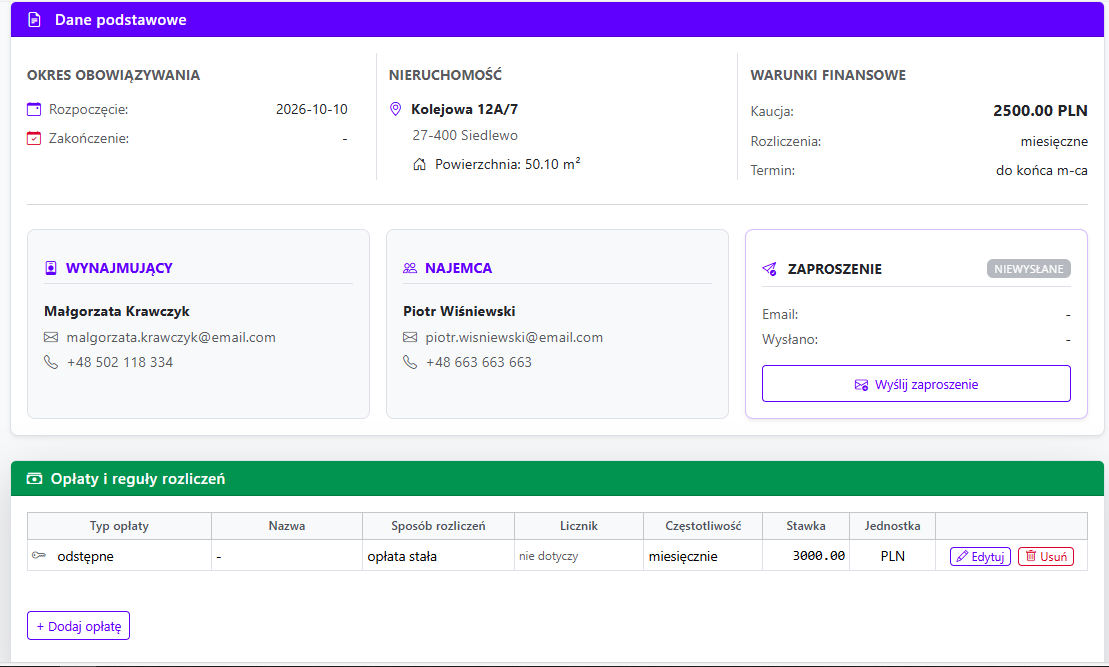The image size is (1109, 667).
Task: Click the Stawka column header
Action: point(806,526)
